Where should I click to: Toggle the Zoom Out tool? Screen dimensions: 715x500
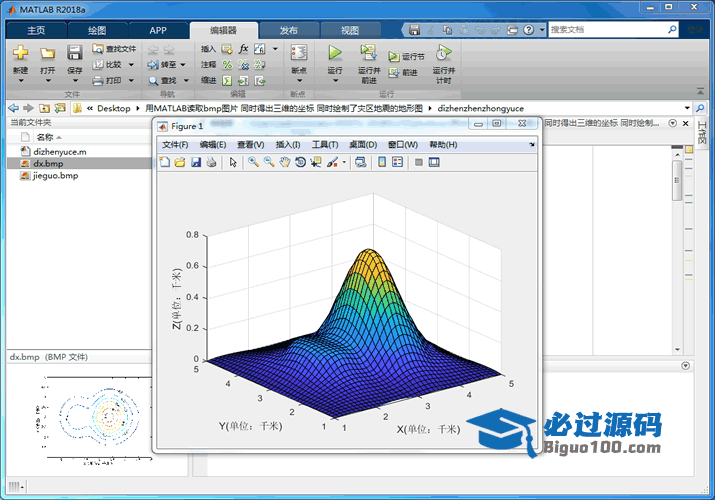tap(269, 162)
